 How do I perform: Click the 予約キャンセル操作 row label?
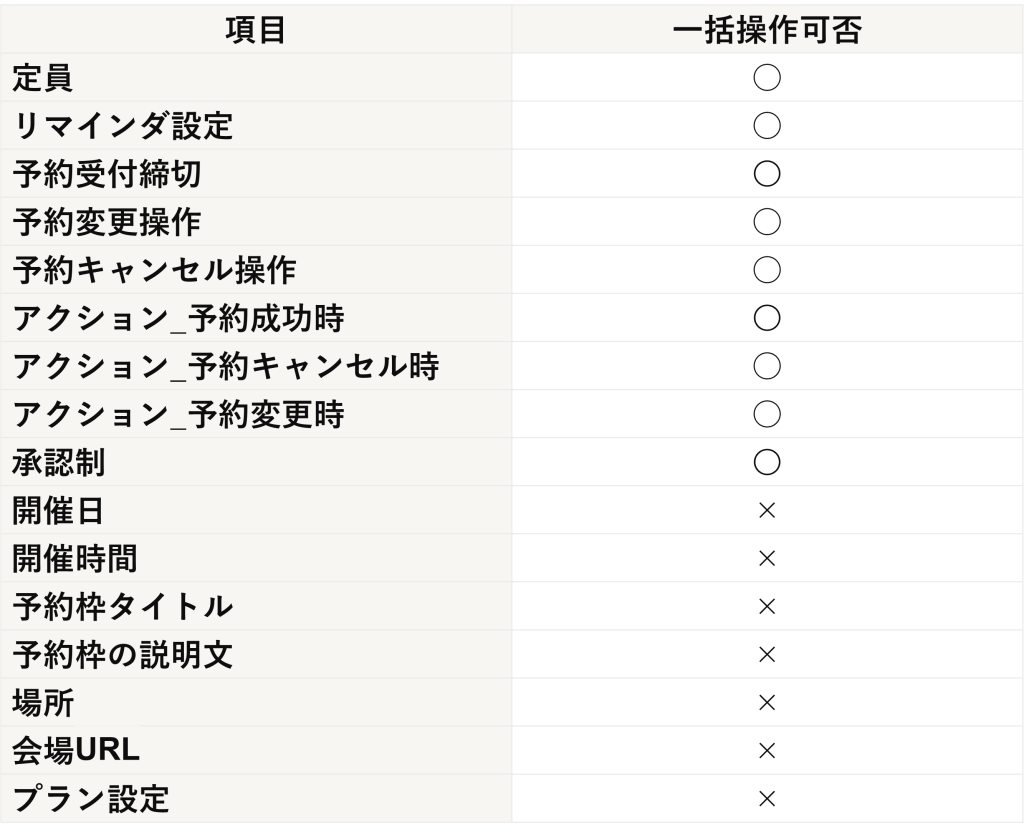(x=154, y=270)
